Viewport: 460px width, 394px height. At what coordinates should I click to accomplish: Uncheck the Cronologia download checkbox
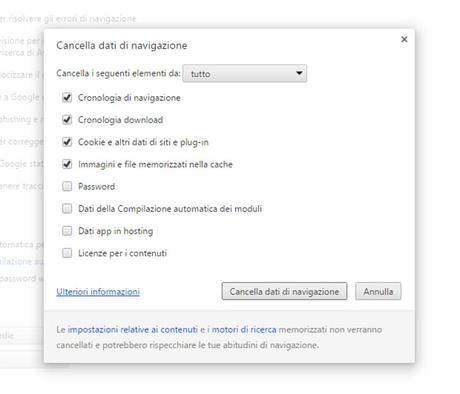(x=67, y=120)
